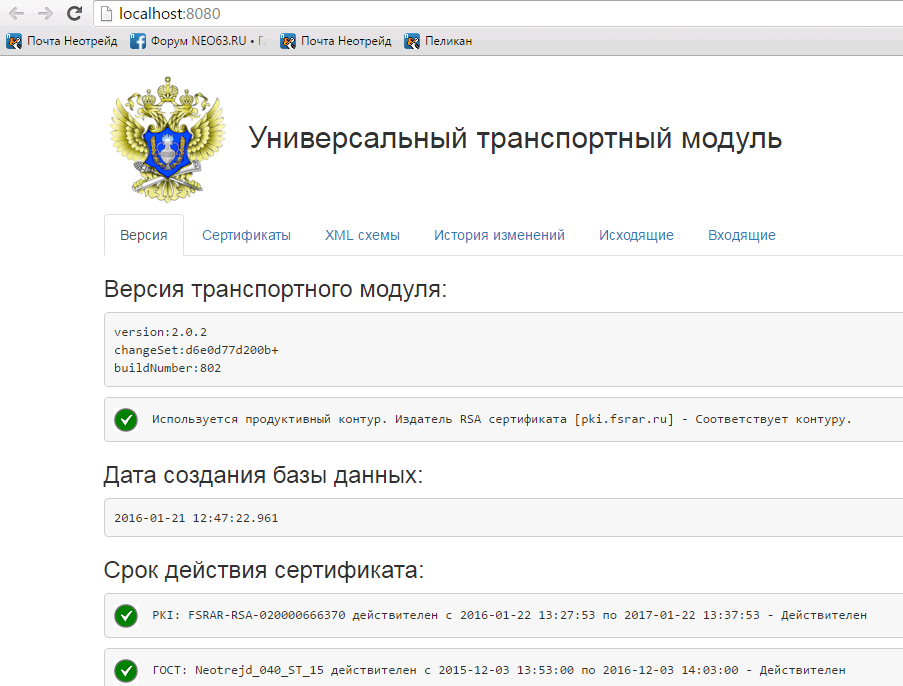
Task: Click green checkmark beside PKI certificate line
Action: point(126,615)
